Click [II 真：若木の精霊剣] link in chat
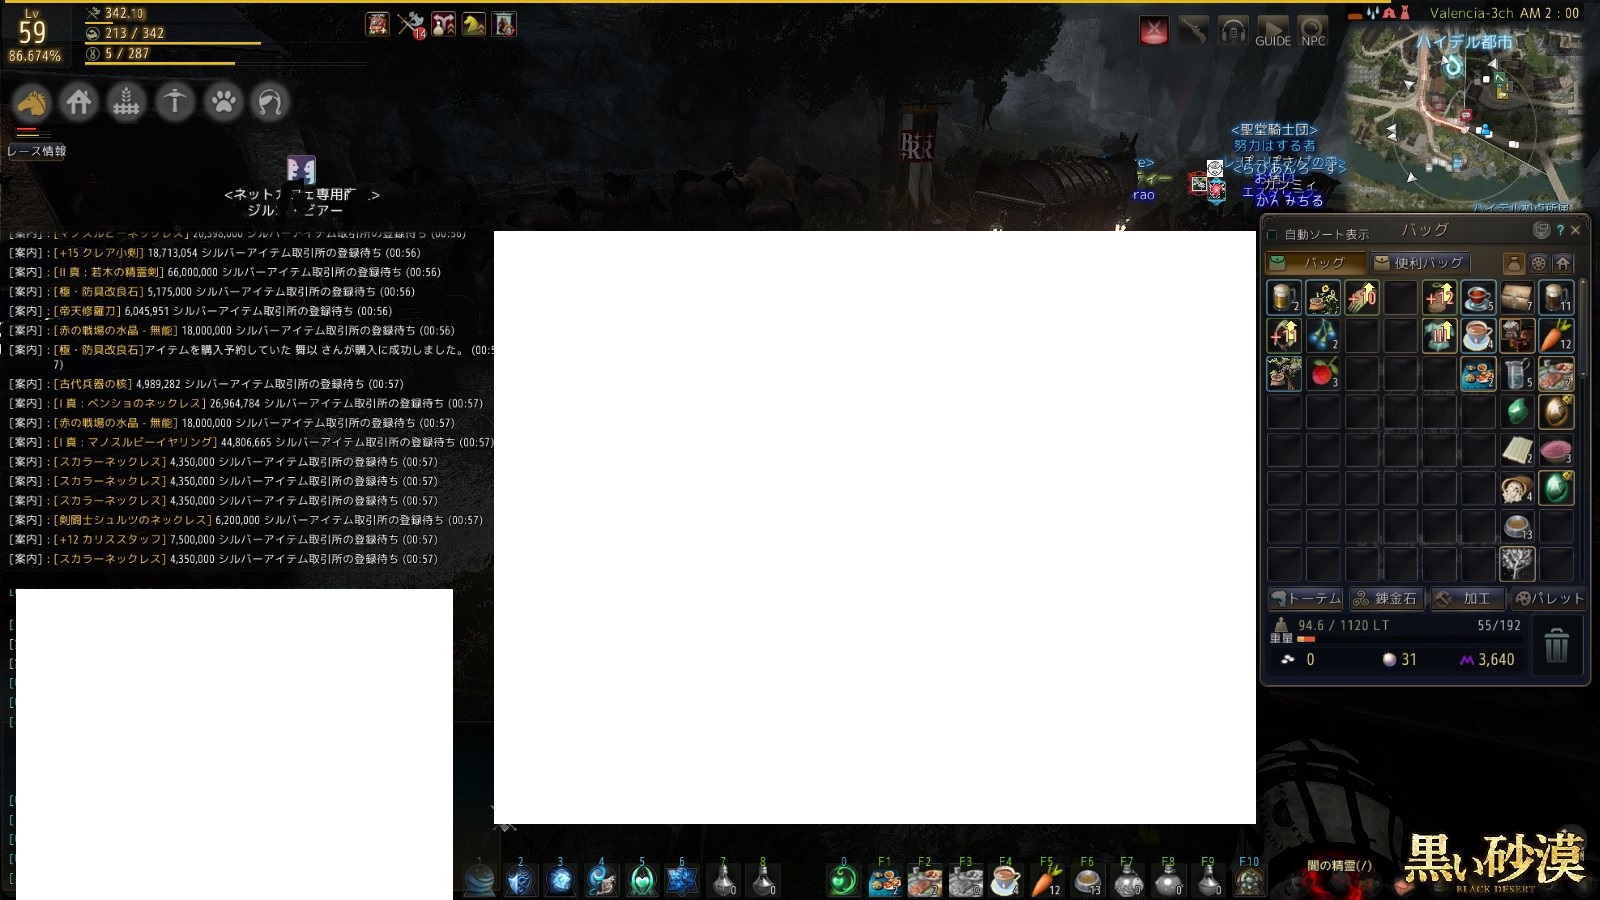1600x900 pixels. [108, 272]
